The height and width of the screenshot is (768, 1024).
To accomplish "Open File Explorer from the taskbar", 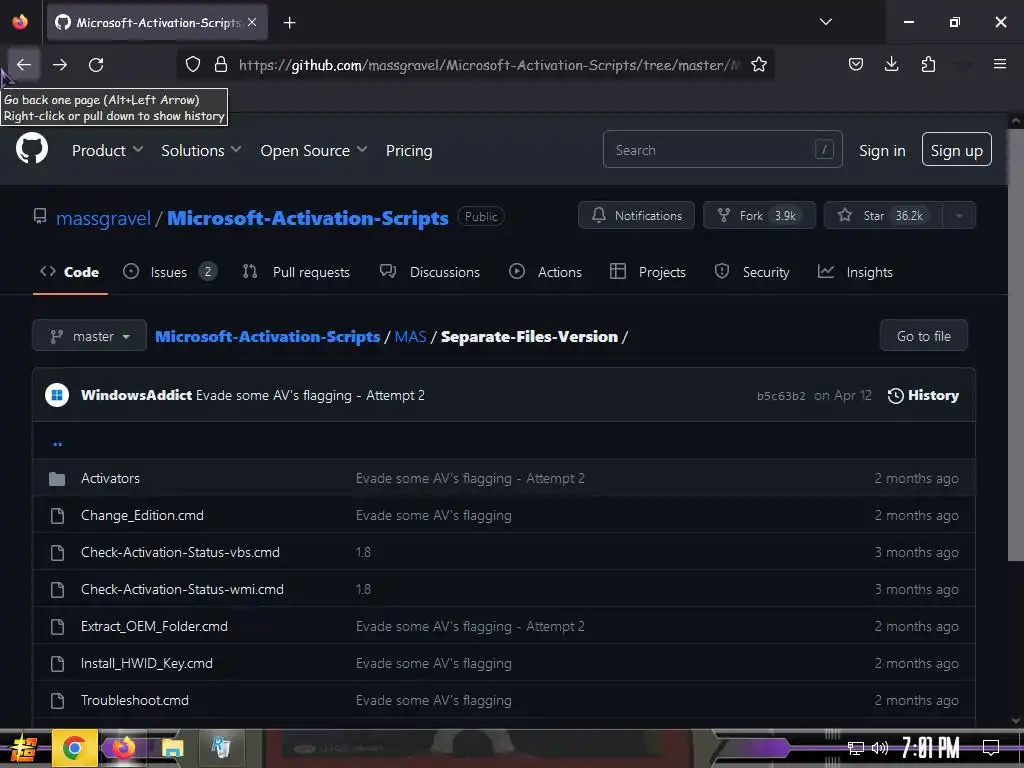I will click(x=172, y=748).
